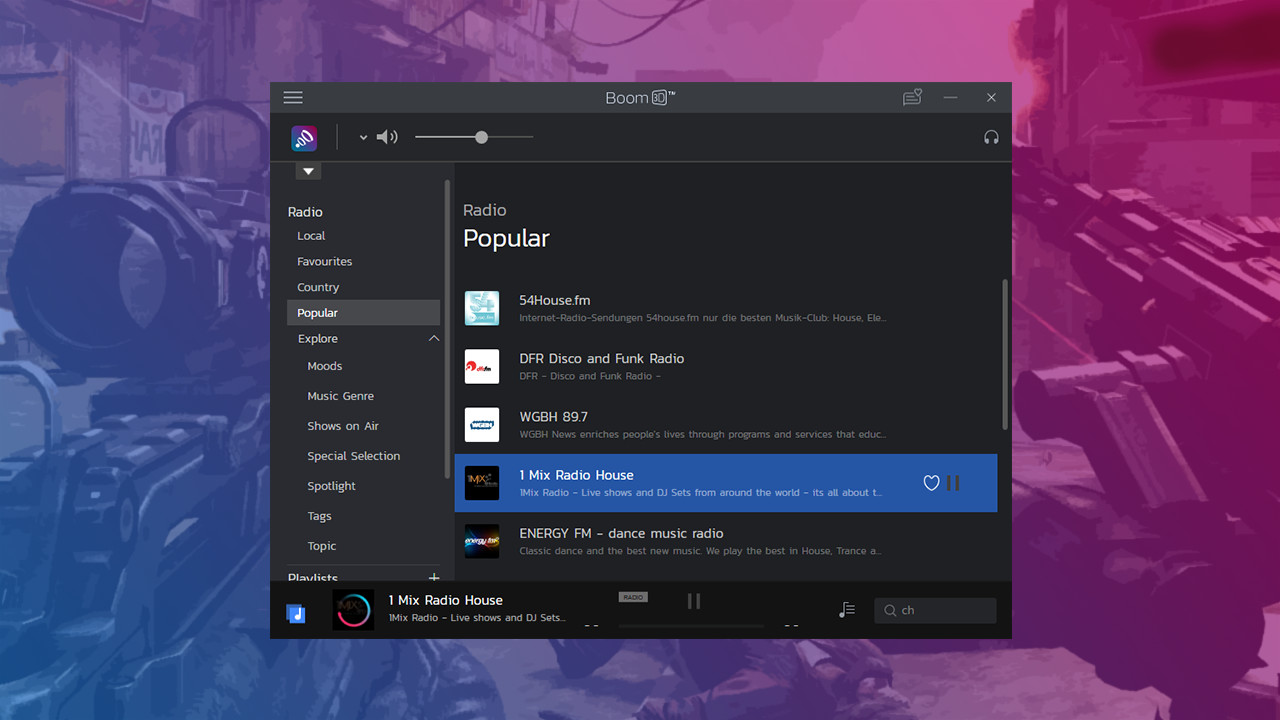The width and height of the screenshot is (1280, 720).
Task: Open the hamburger menu
Action: tap(292, 97)
